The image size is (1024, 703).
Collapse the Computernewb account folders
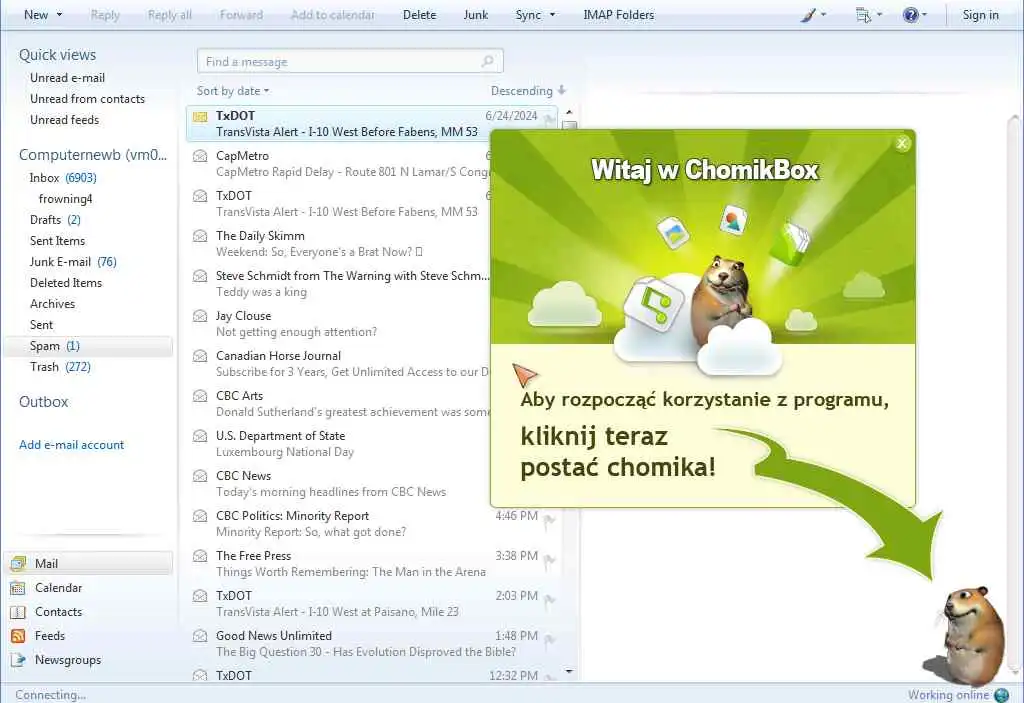pyautogui.click(x=93, y=155)
